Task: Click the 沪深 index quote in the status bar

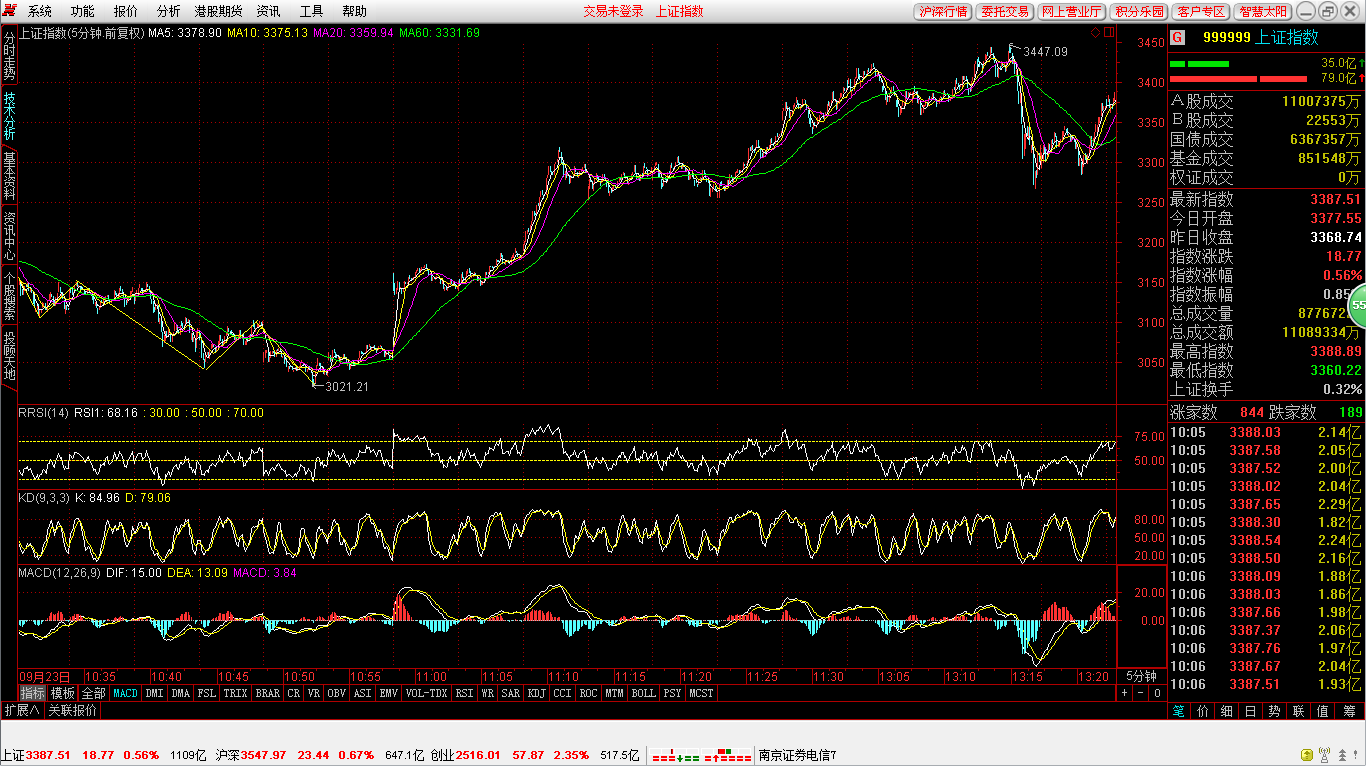Action: (x=319, y=755)
